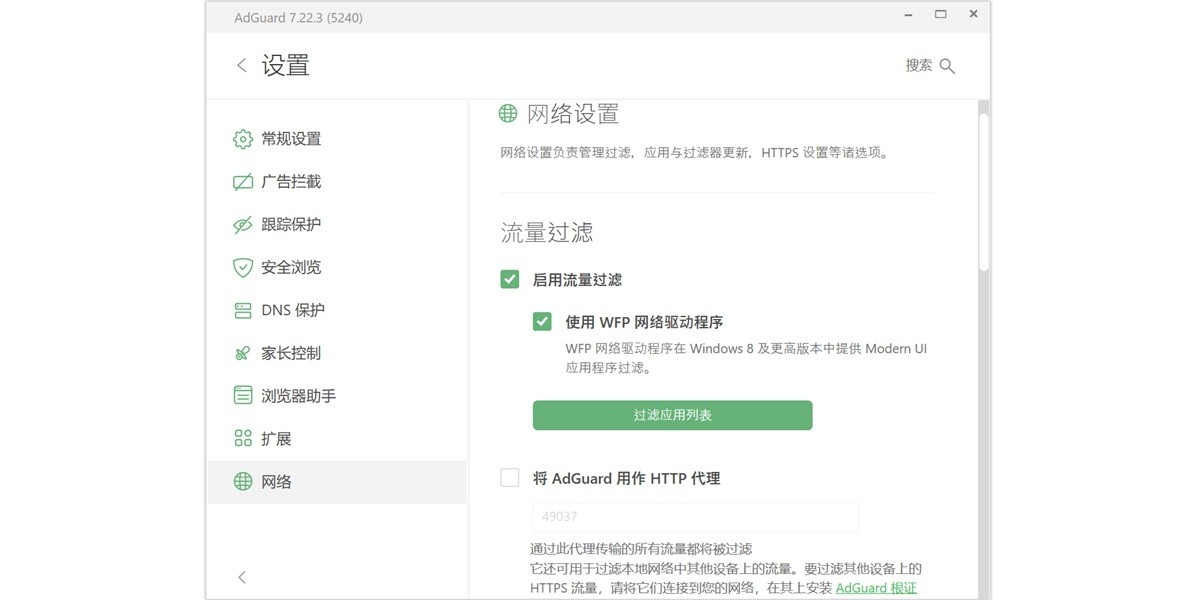Viewport: 1200px width, 600px height.
Task: Click the 安全浏览 shield icon
Action: point(242,267)
